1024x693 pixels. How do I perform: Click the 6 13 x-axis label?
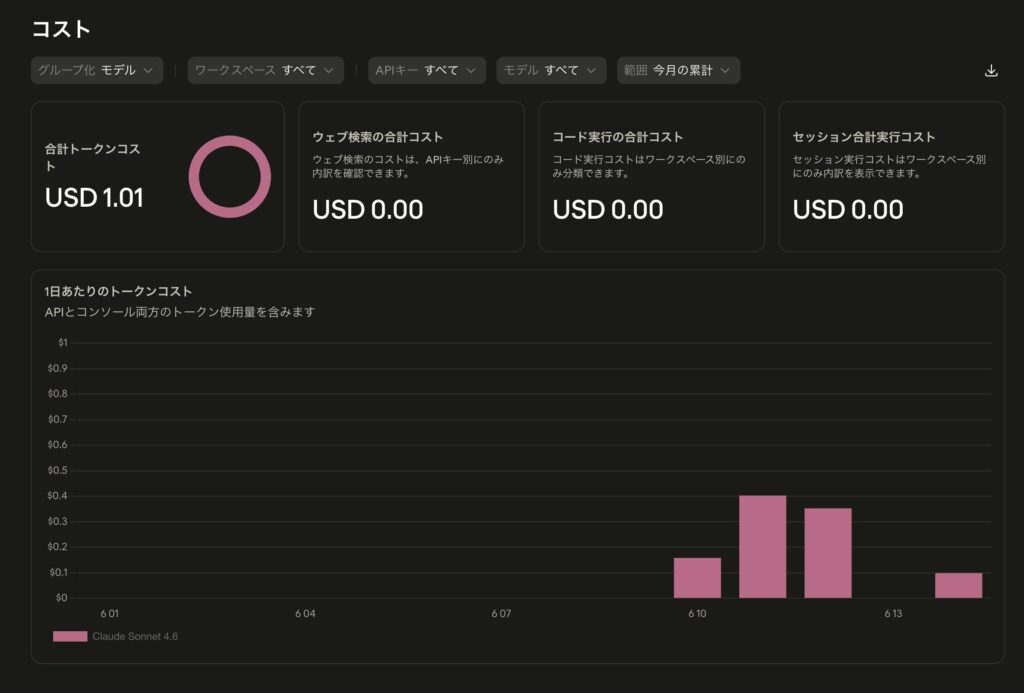pyautogui.click(x=893, y=613)
